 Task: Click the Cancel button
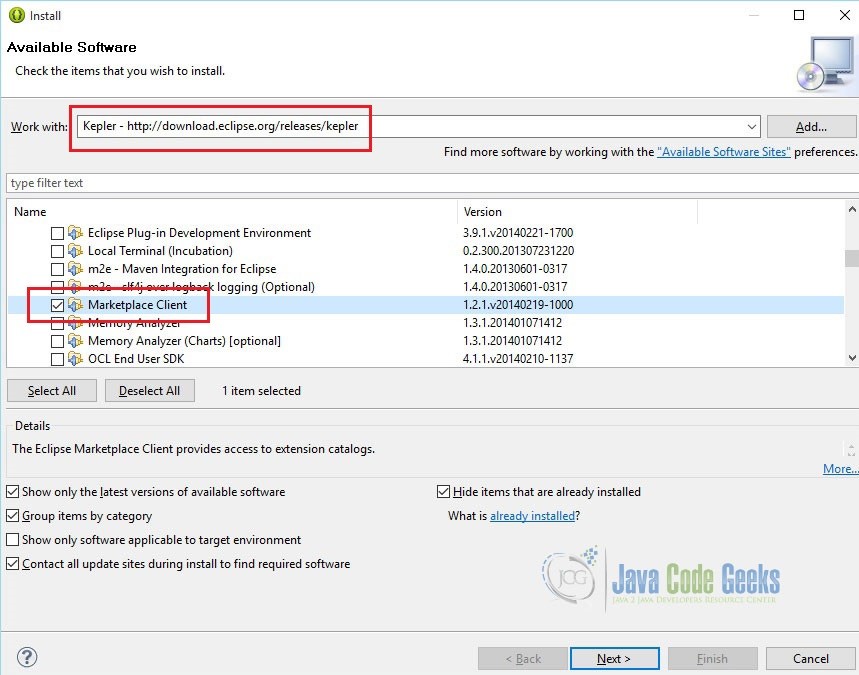(x=811, y=659)
